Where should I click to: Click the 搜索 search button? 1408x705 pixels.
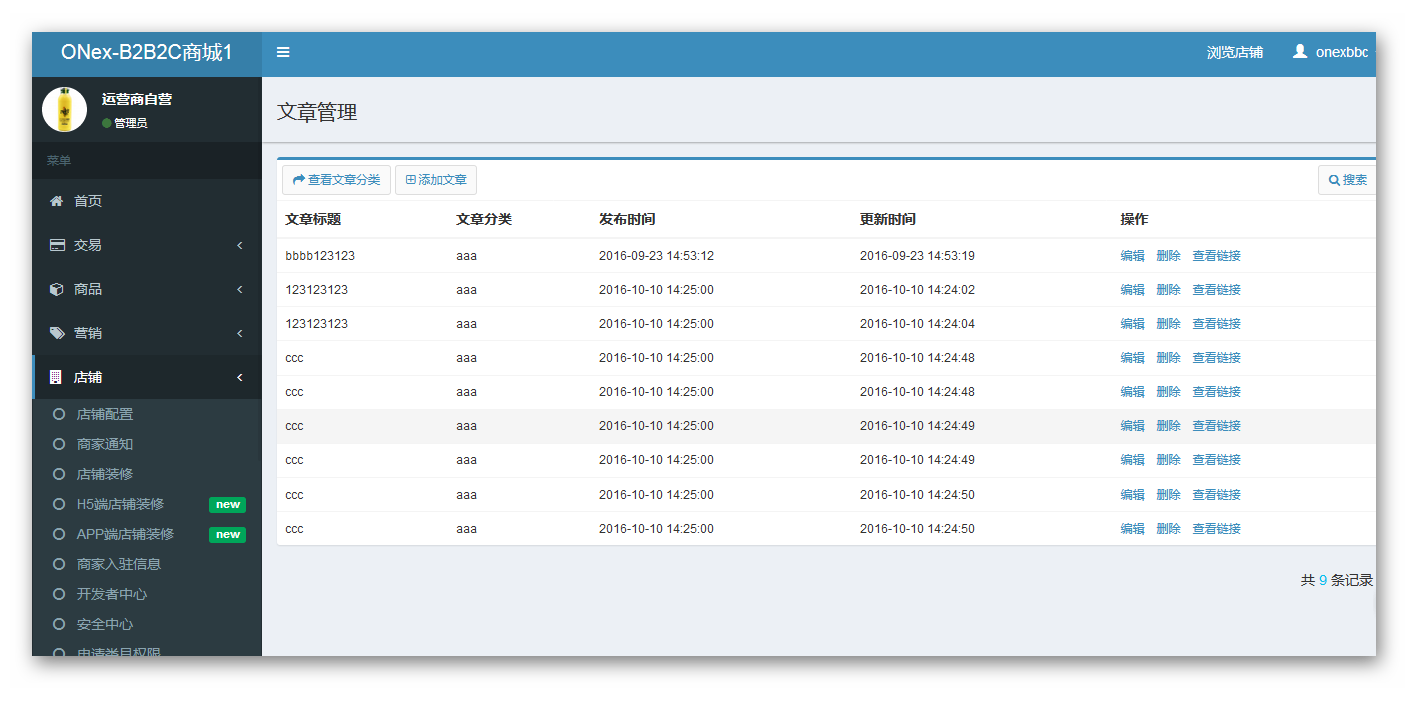(1347, 180)
